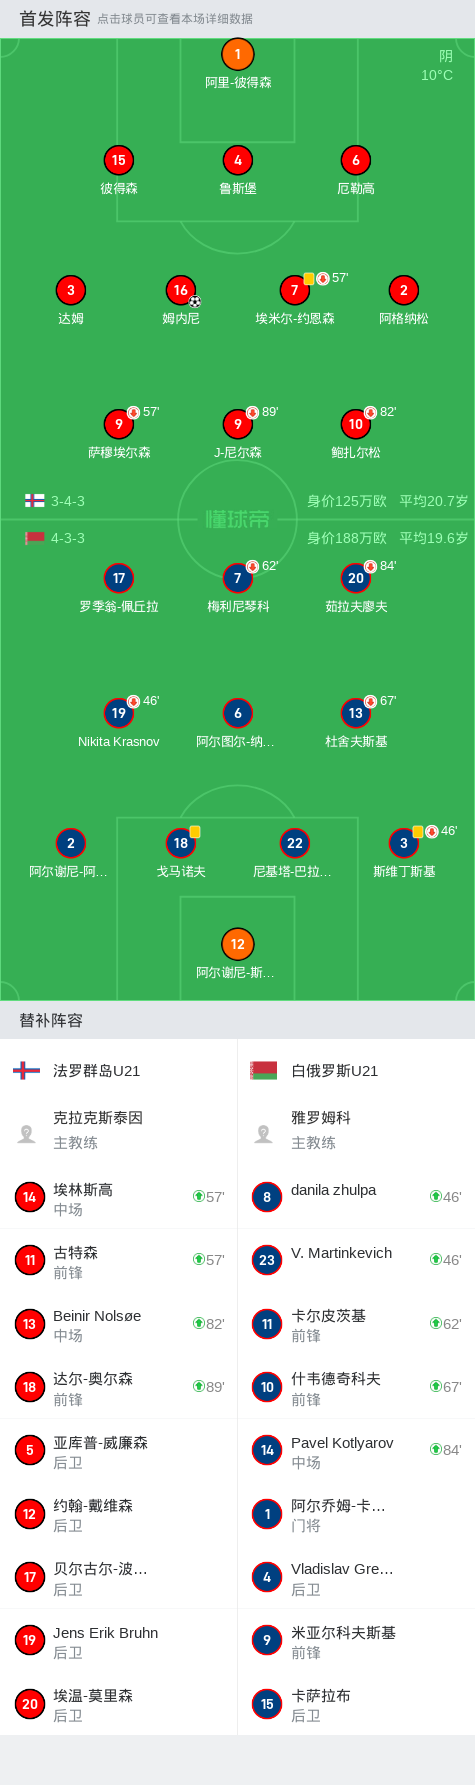Screen dimensions: 475x1785
Task: Select player 19 Nikita Krasnov icon
Action: point(119,713)
